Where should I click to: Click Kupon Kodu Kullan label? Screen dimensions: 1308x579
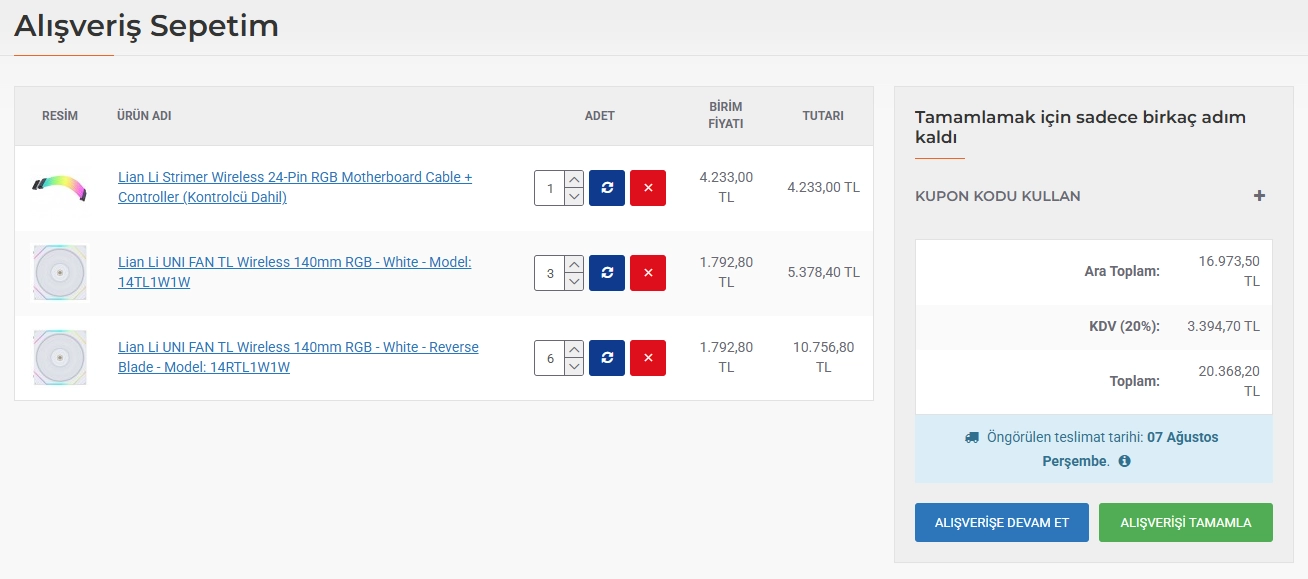click(x=998, y=196)
